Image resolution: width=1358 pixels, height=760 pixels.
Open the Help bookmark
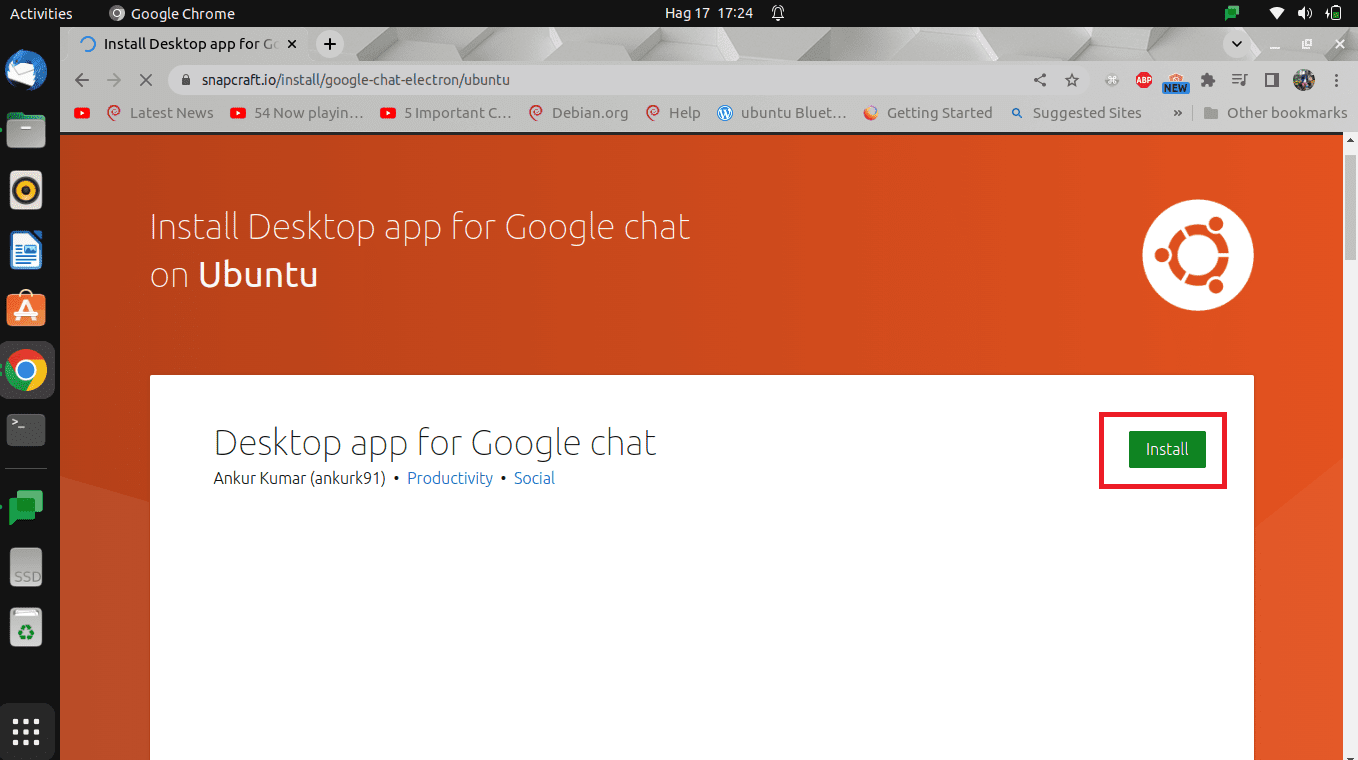673,113
